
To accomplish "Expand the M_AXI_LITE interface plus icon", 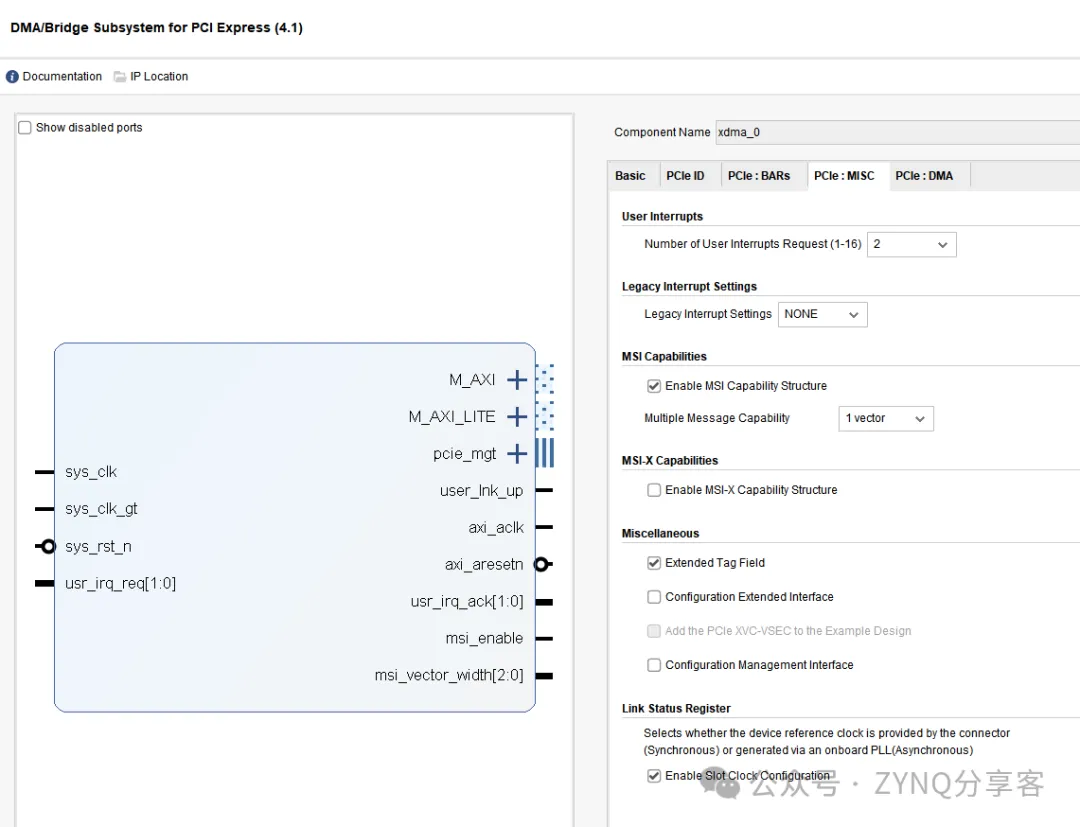I will click(x=517, y=417).
